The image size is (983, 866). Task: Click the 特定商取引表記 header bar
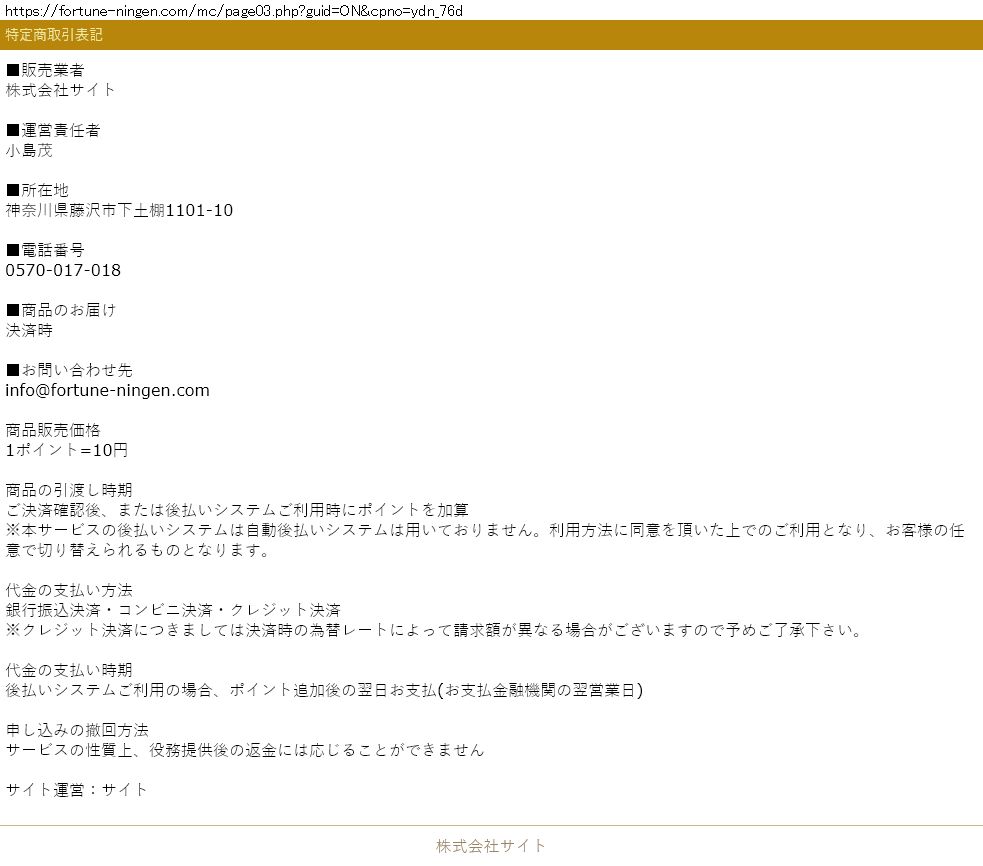click(x=491, y=35)
